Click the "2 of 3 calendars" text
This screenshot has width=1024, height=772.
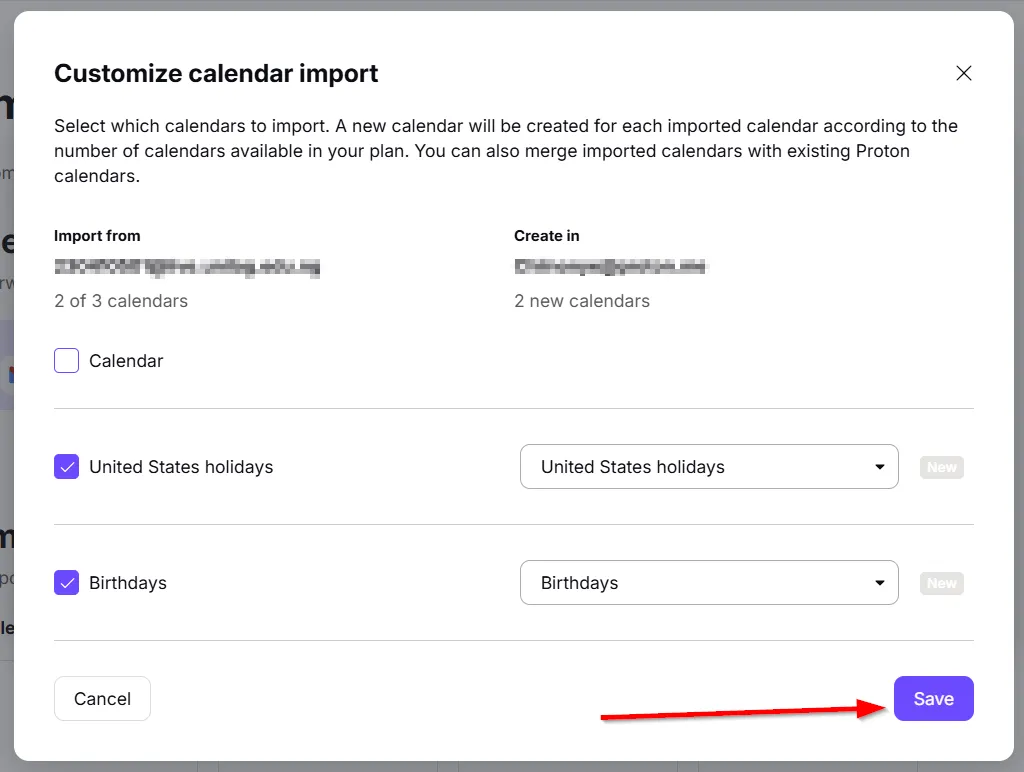121,301
